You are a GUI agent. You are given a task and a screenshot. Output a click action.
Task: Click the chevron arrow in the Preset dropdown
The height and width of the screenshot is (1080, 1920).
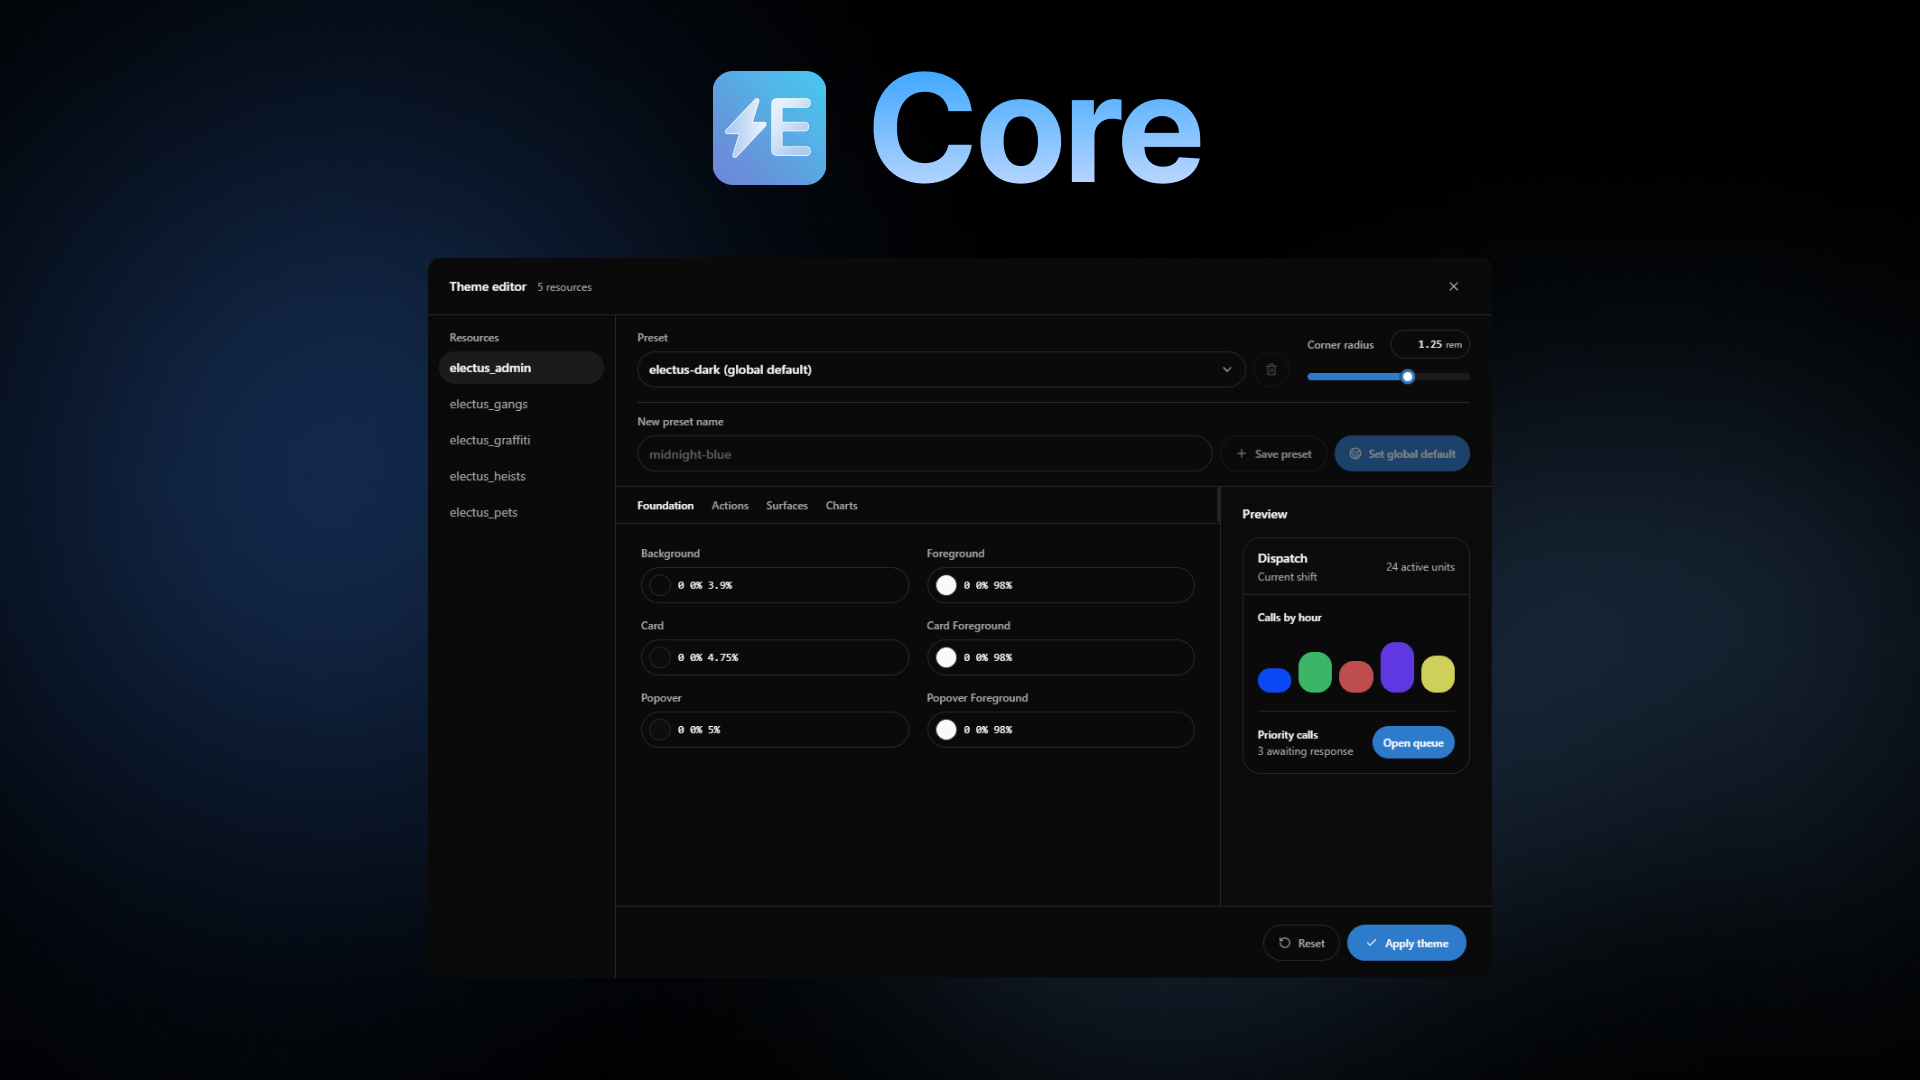(1227, 370)
